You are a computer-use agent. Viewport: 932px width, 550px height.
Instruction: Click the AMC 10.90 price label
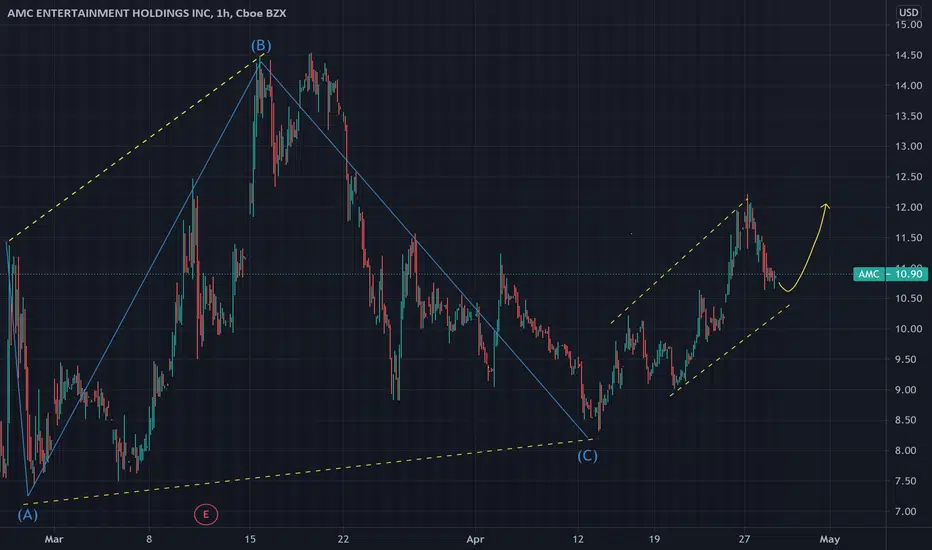click(x=890, y=274)
